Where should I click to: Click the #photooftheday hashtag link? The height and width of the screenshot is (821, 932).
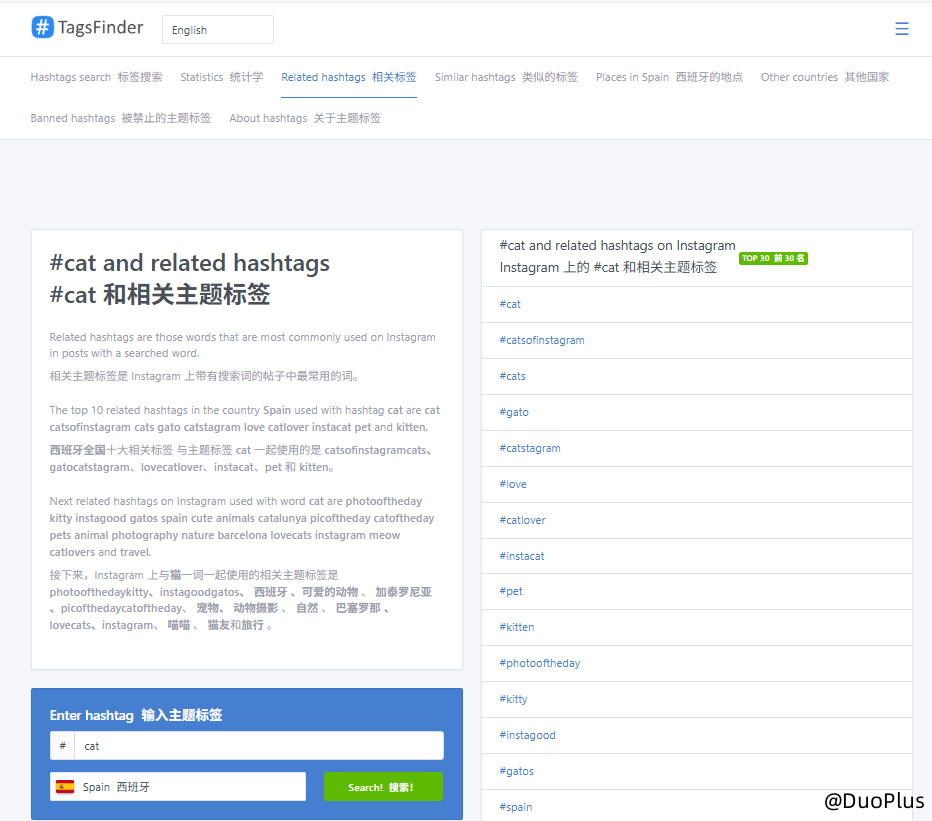pyautogui.click(x=539, y=663)
